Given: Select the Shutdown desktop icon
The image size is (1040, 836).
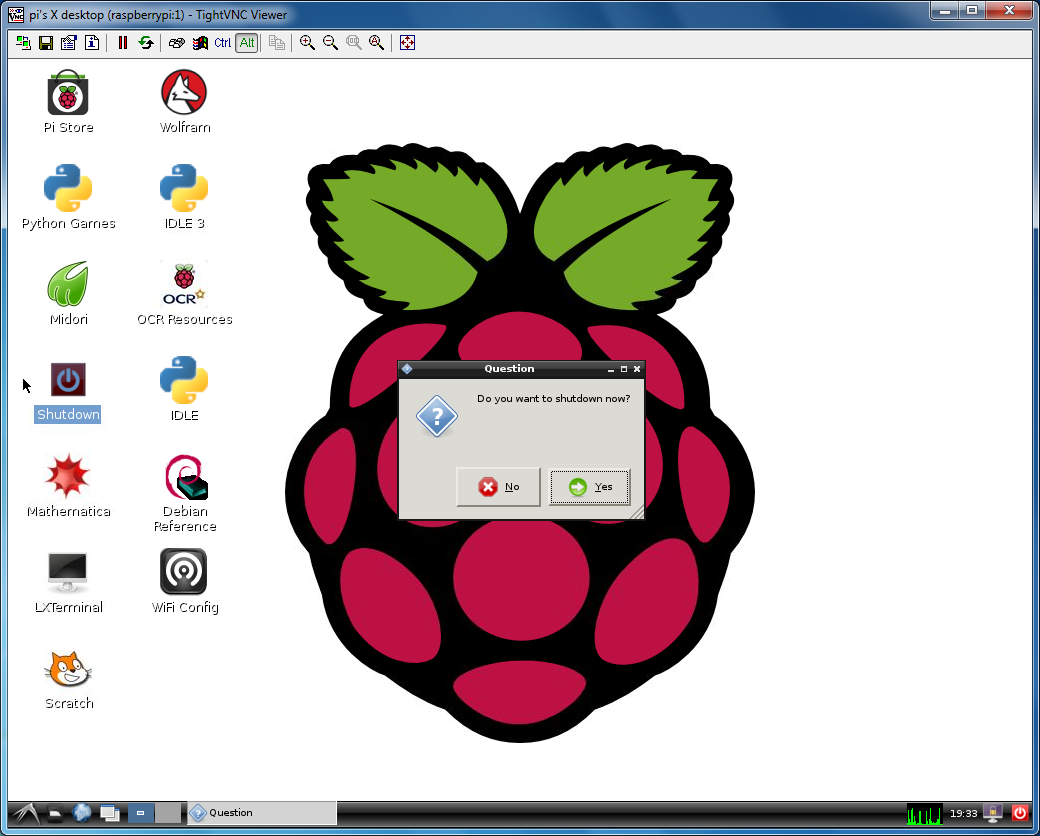Looking at the screenshot, I should (x=68, y=391).
